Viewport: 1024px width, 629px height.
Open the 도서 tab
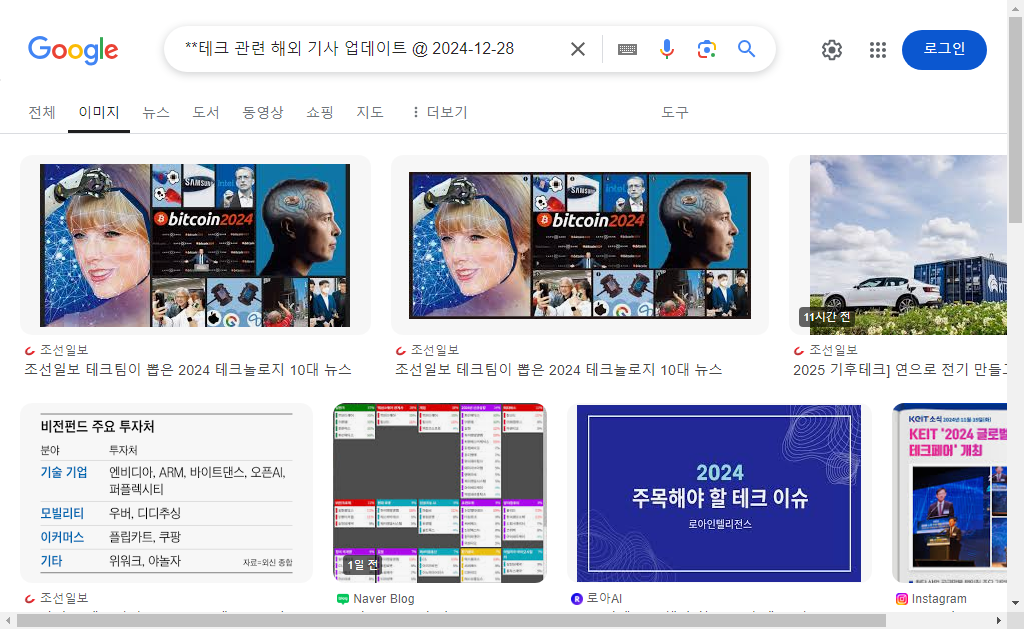[x=206, y=112]
